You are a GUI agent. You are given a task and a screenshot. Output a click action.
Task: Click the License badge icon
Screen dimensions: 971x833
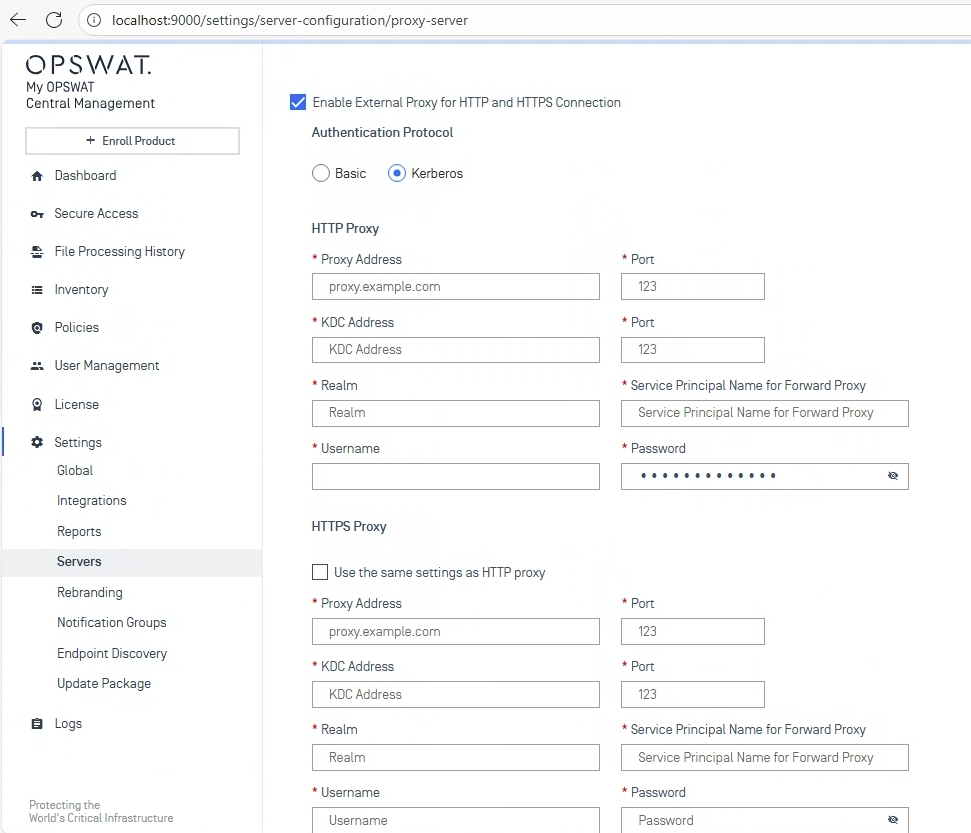tap(37, 405)
